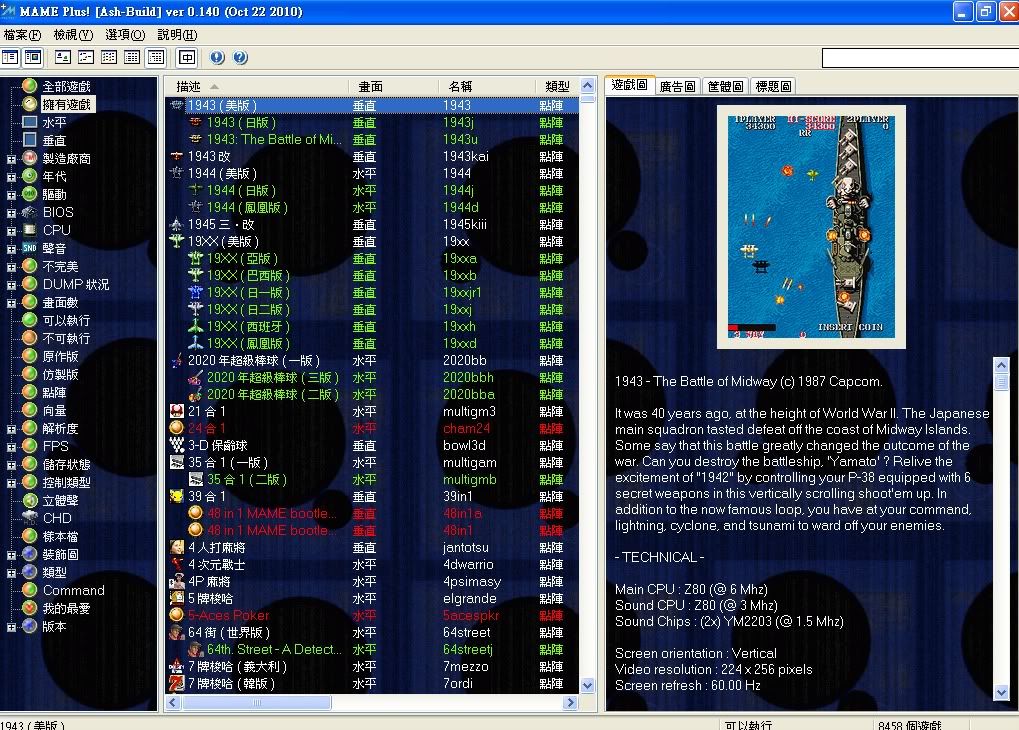
Task: Expand the BIOS tree node
Action: click(x=11, y=213)
